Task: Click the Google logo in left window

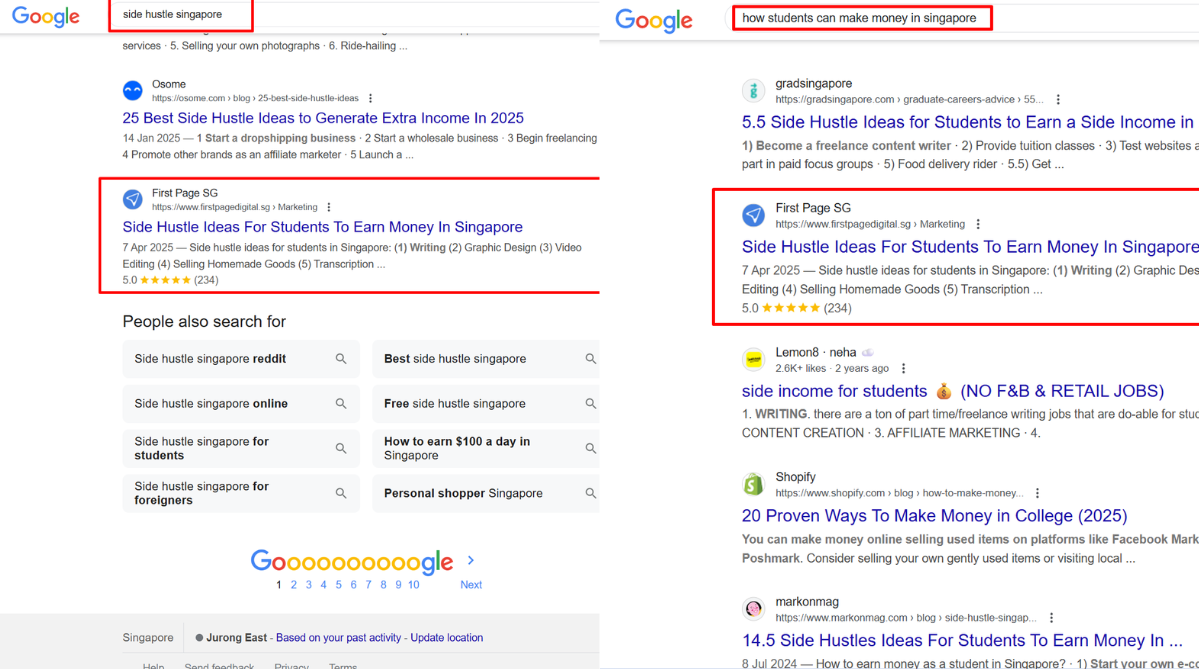Action: (46, 16)
